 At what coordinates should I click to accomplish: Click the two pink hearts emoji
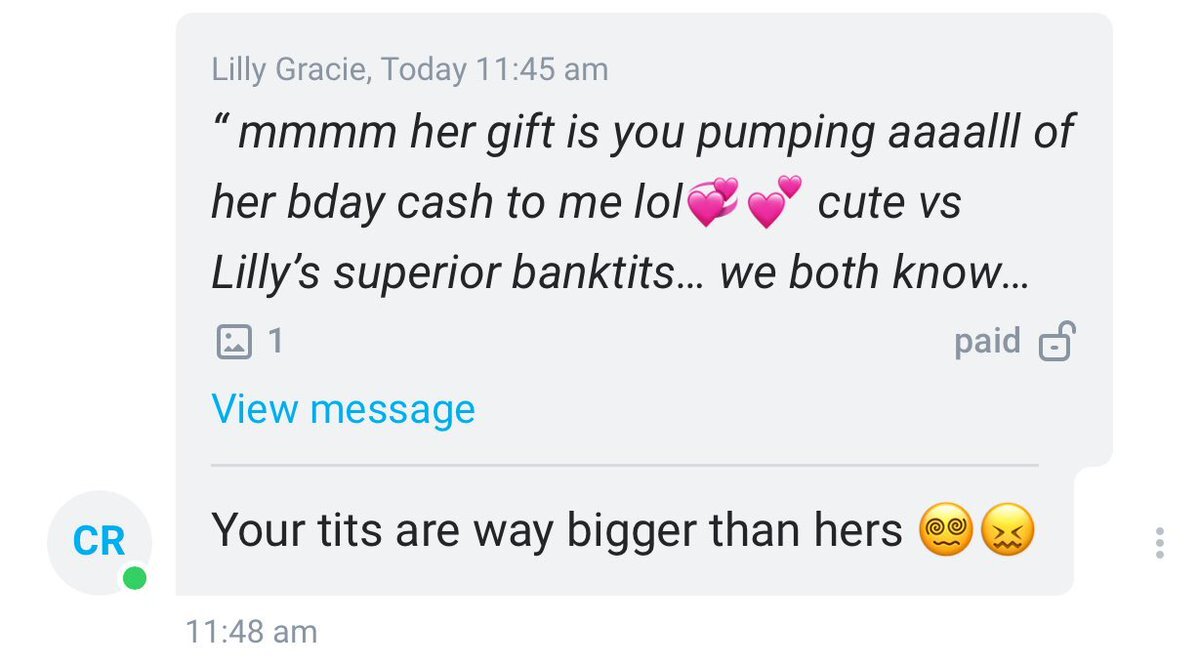(775, 202)
